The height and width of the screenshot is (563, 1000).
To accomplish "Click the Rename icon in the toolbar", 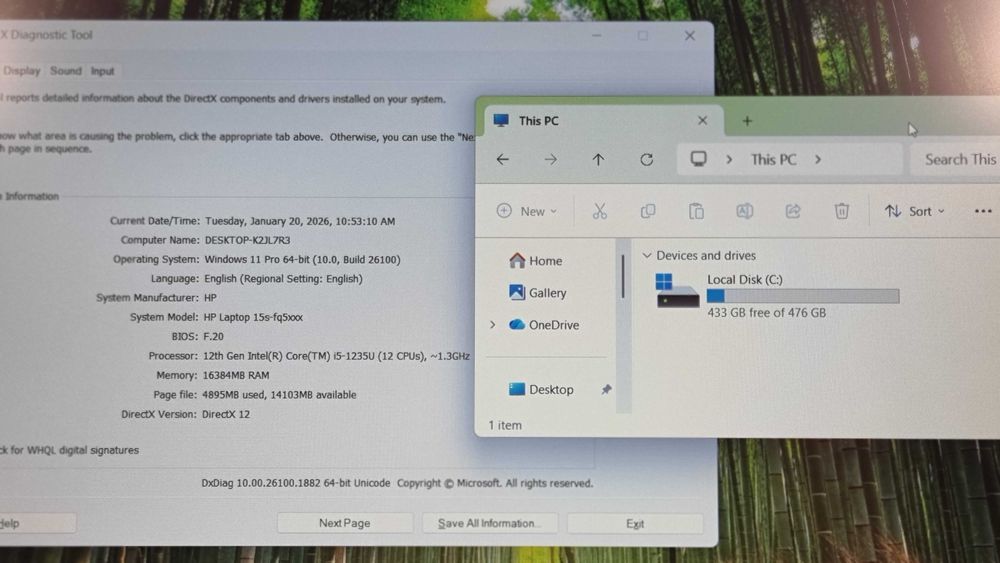I will [744, 211].
